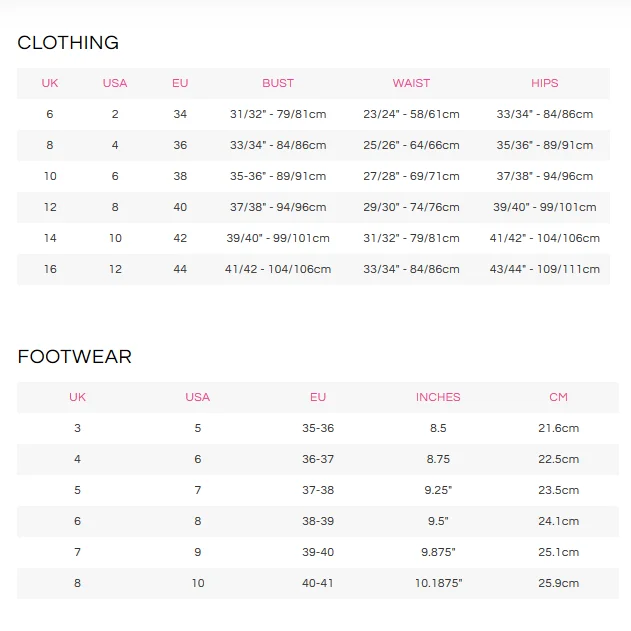631x631 pixels.
Task: Click hips value 37/38" - 94/96cm
Action: [x=545, y=176]
